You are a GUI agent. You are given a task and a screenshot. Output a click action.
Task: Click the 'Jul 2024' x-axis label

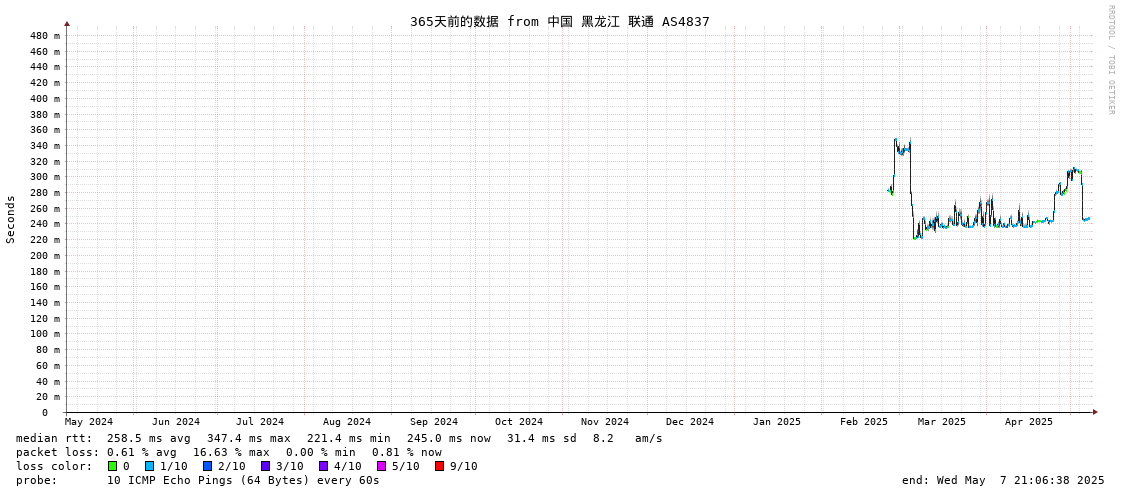(260, 422)
